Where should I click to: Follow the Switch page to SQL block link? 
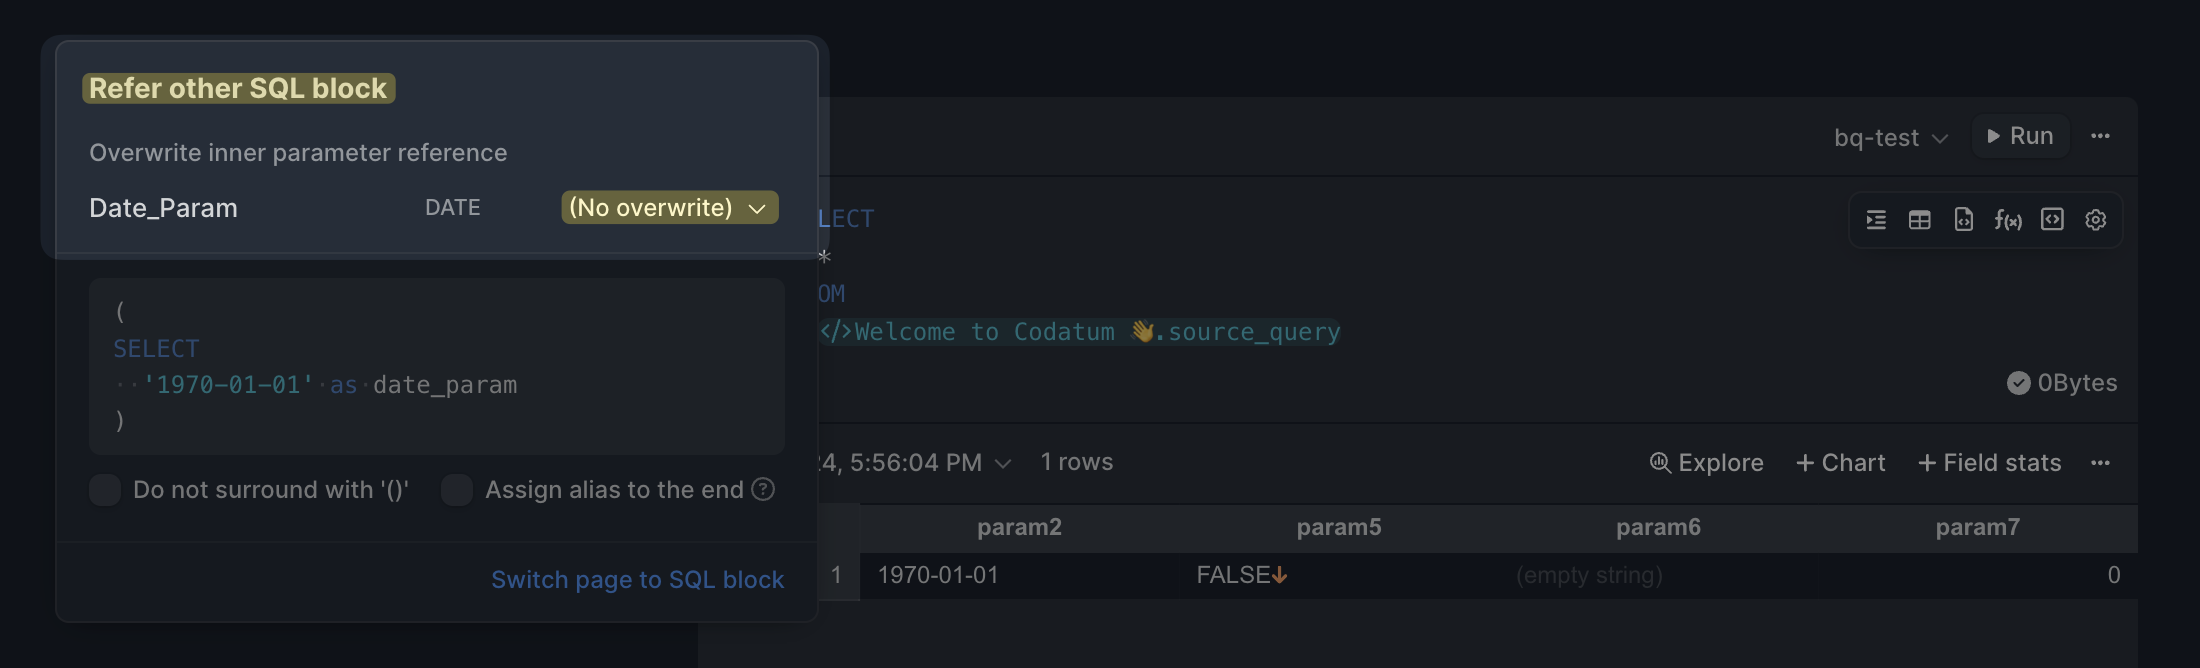(x=637, y=580)
